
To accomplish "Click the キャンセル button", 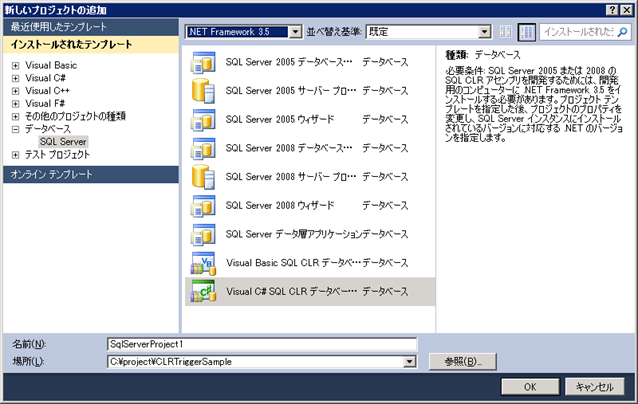I will [594, 387].
